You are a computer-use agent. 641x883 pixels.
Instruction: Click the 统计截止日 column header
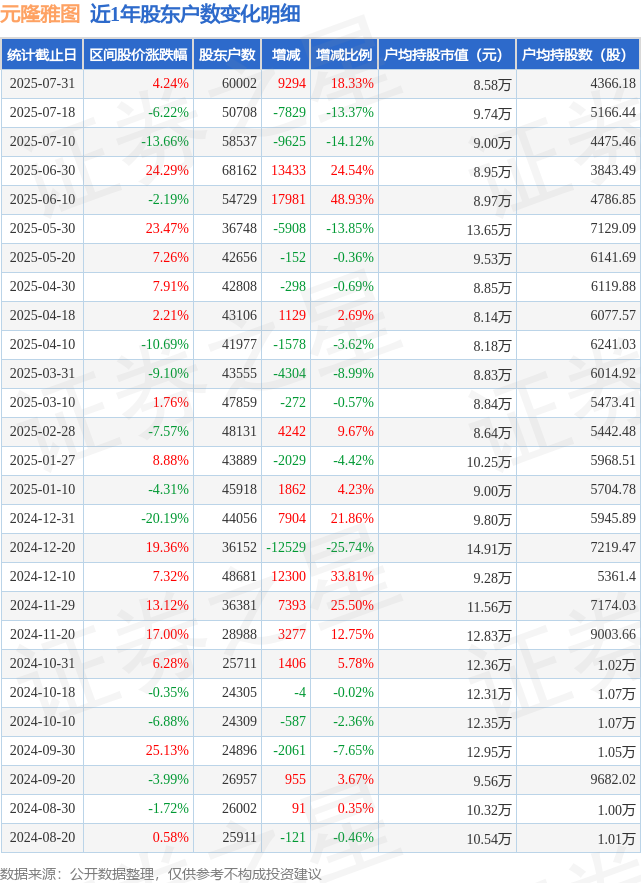[x=42, y=55]
